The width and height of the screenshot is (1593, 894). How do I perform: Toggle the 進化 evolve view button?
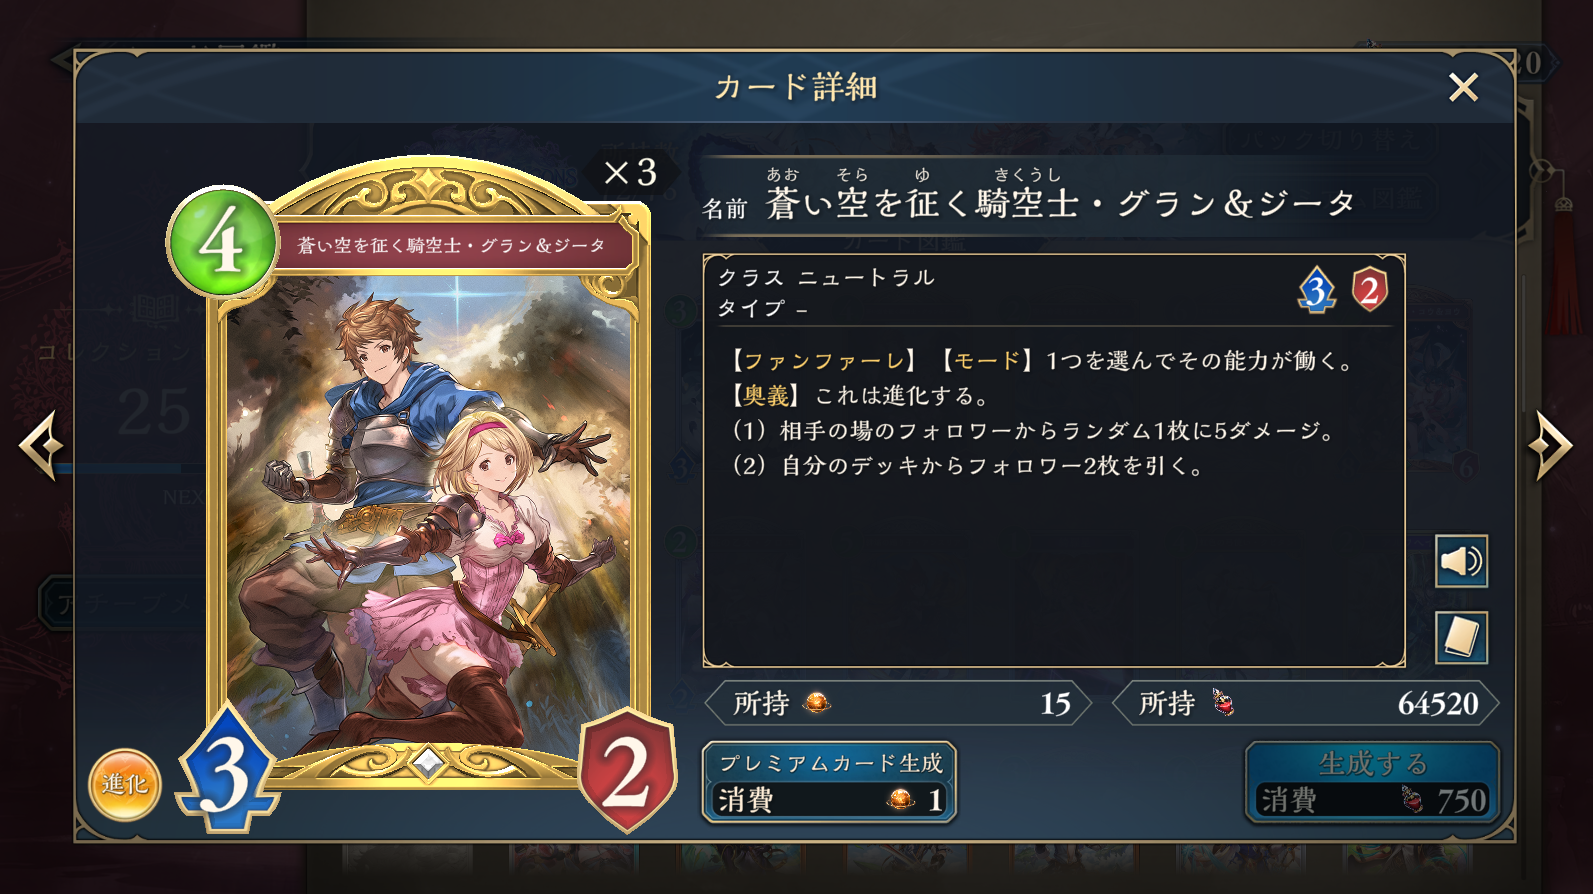point(125,785)
